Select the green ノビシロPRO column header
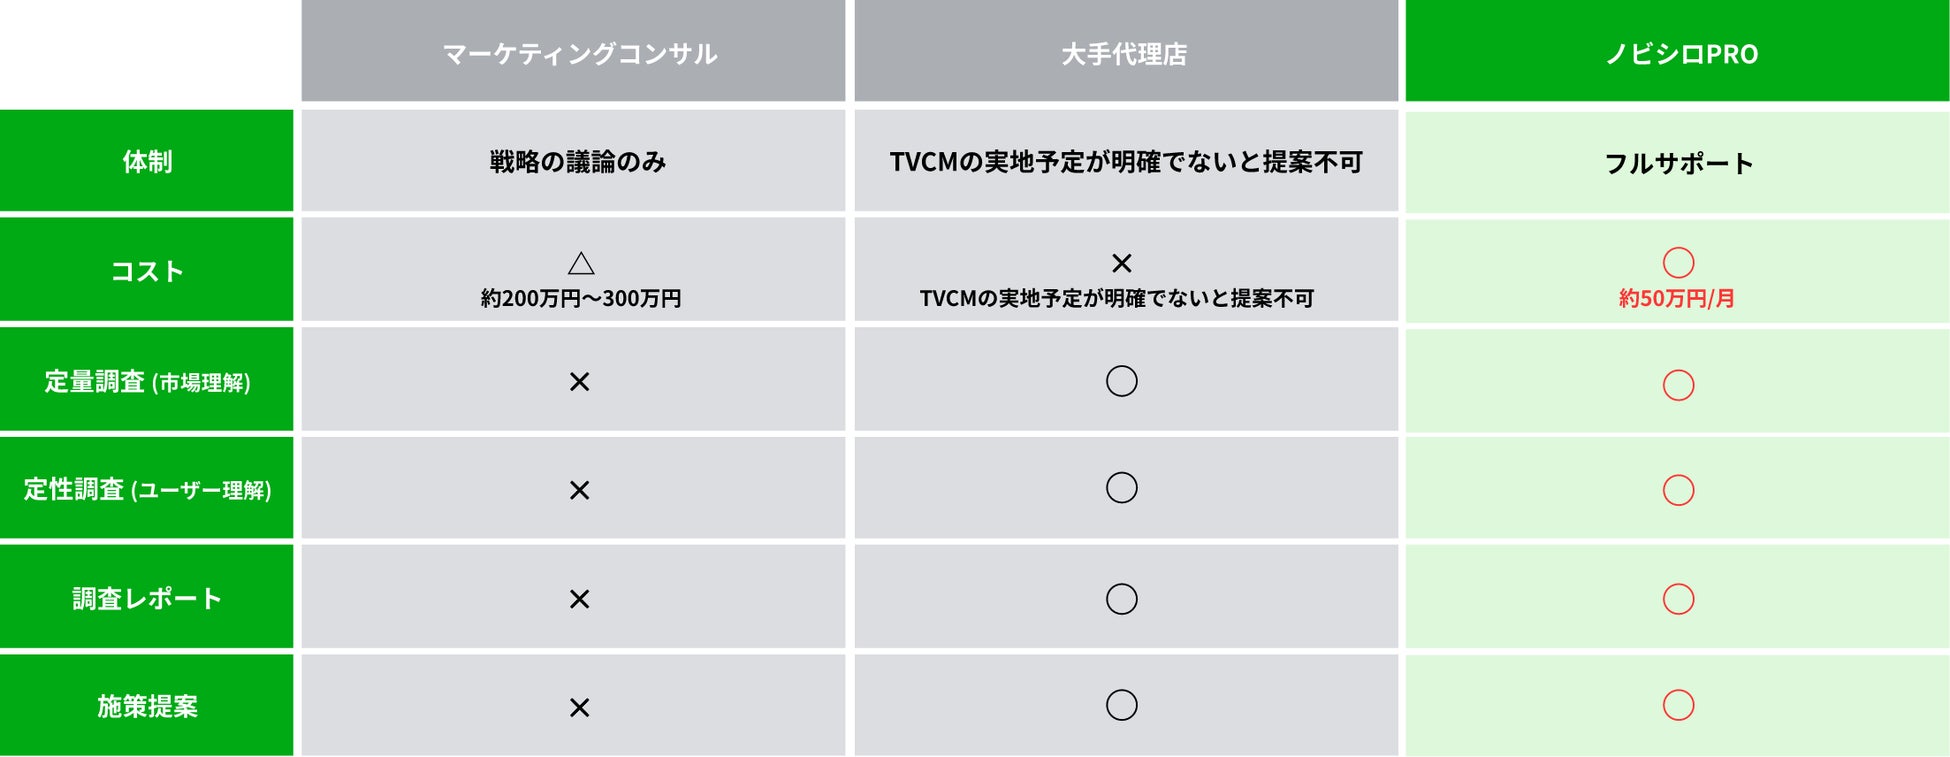 point(1681,53)
